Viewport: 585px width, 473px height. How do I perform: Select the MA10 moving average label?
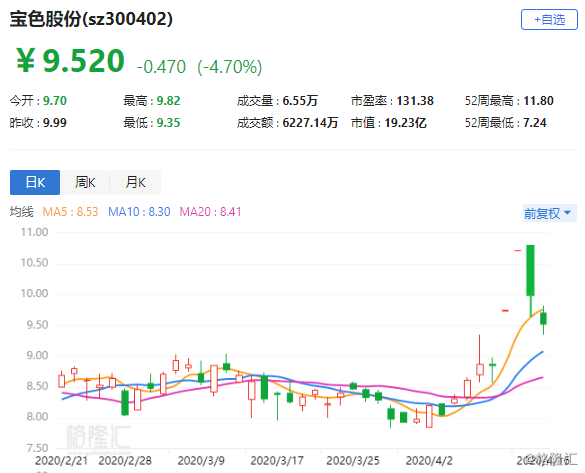(x=139, y=212)
